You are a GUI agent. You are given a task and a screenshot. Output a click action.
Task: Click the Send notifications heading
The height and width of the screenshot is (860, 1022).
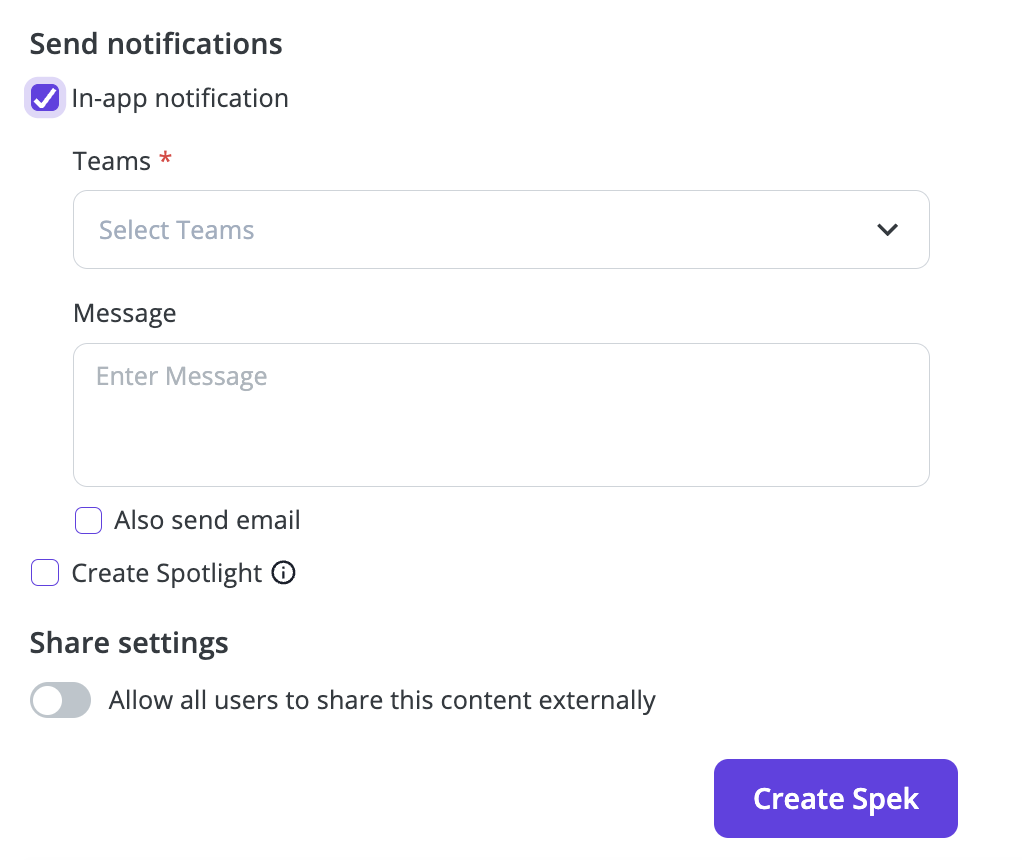156,44
